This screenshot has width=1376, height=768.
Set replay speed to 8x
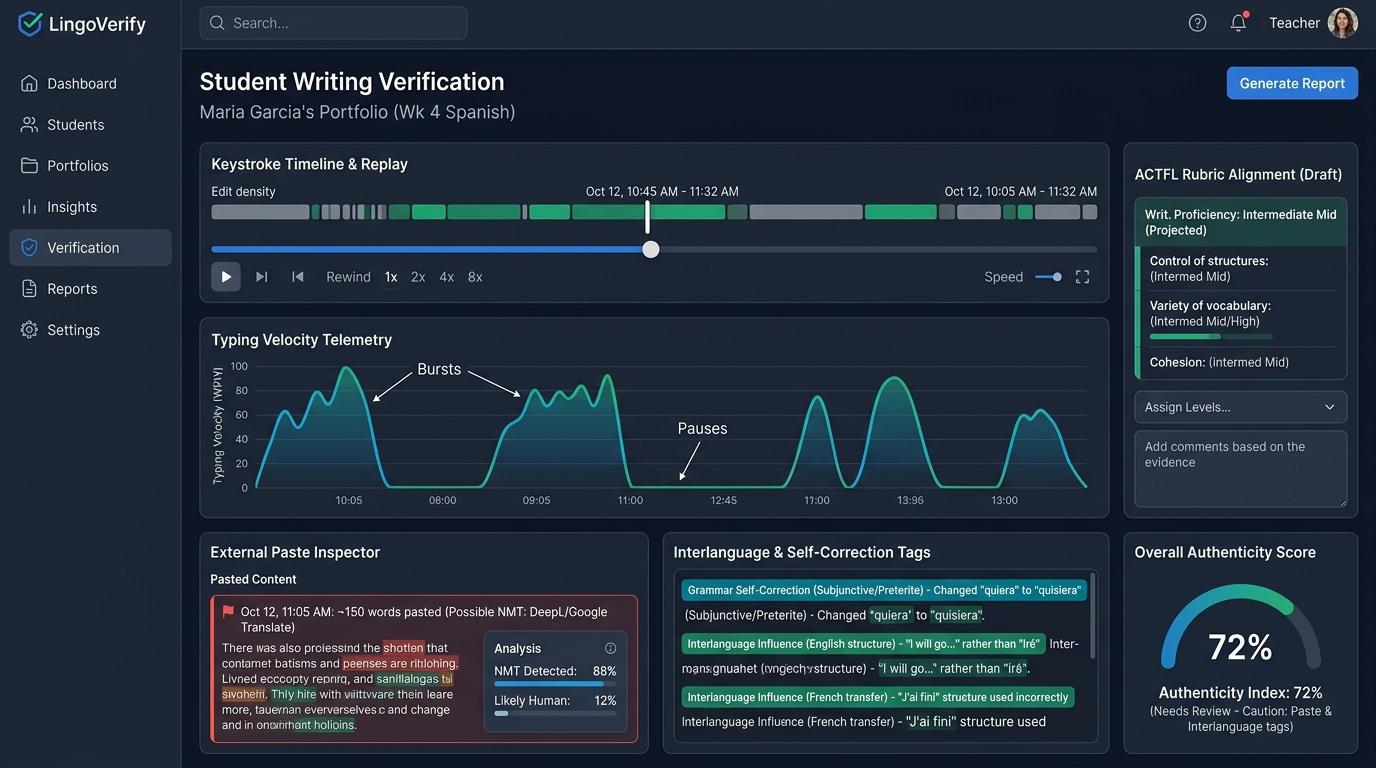click(x=475, y=277)
